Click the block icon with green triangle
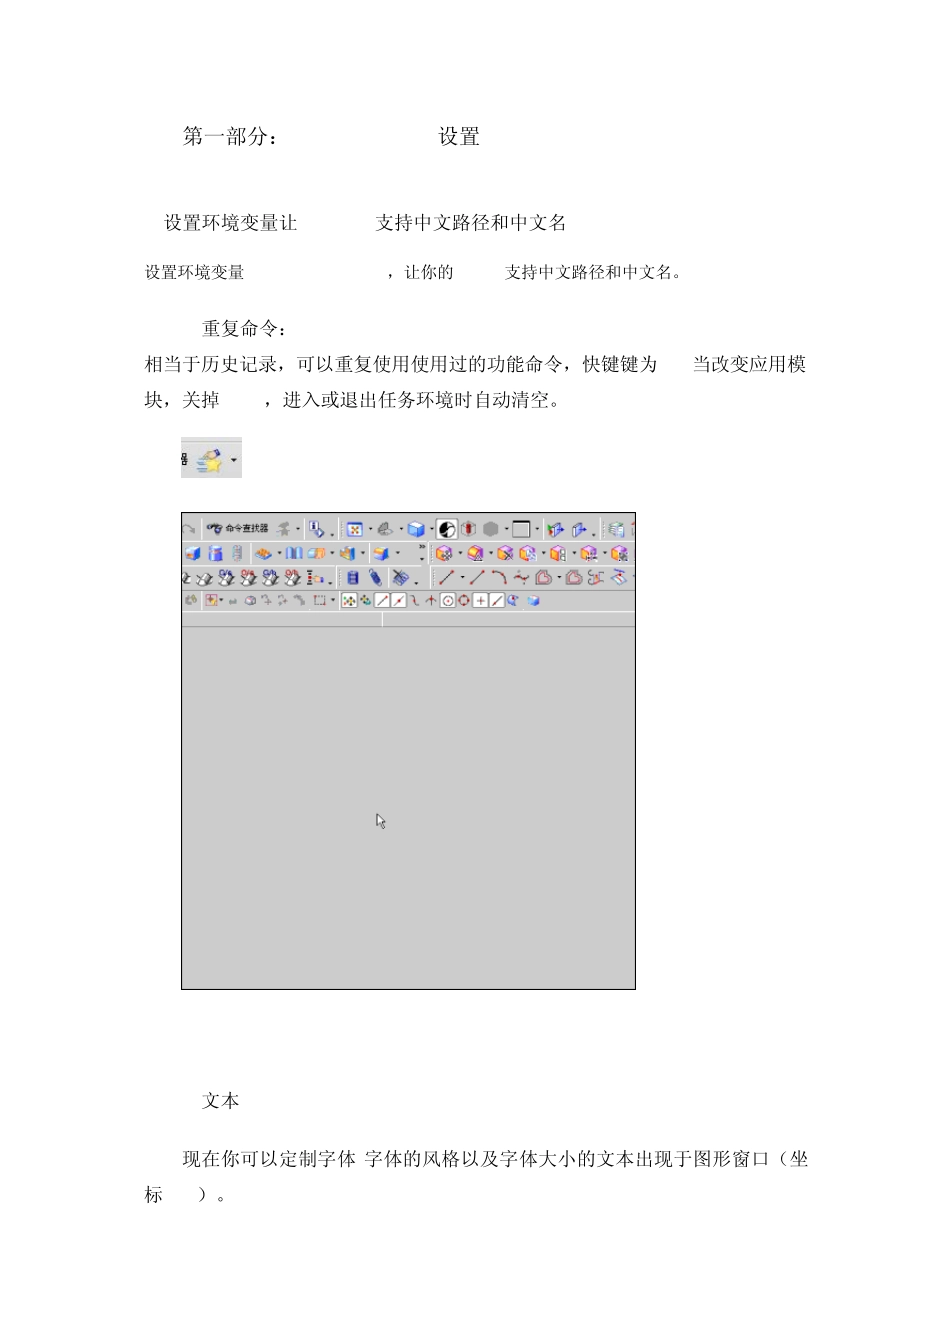This screenshot has height=1344, width=950. pyautogui.click(x=555, y=529)
